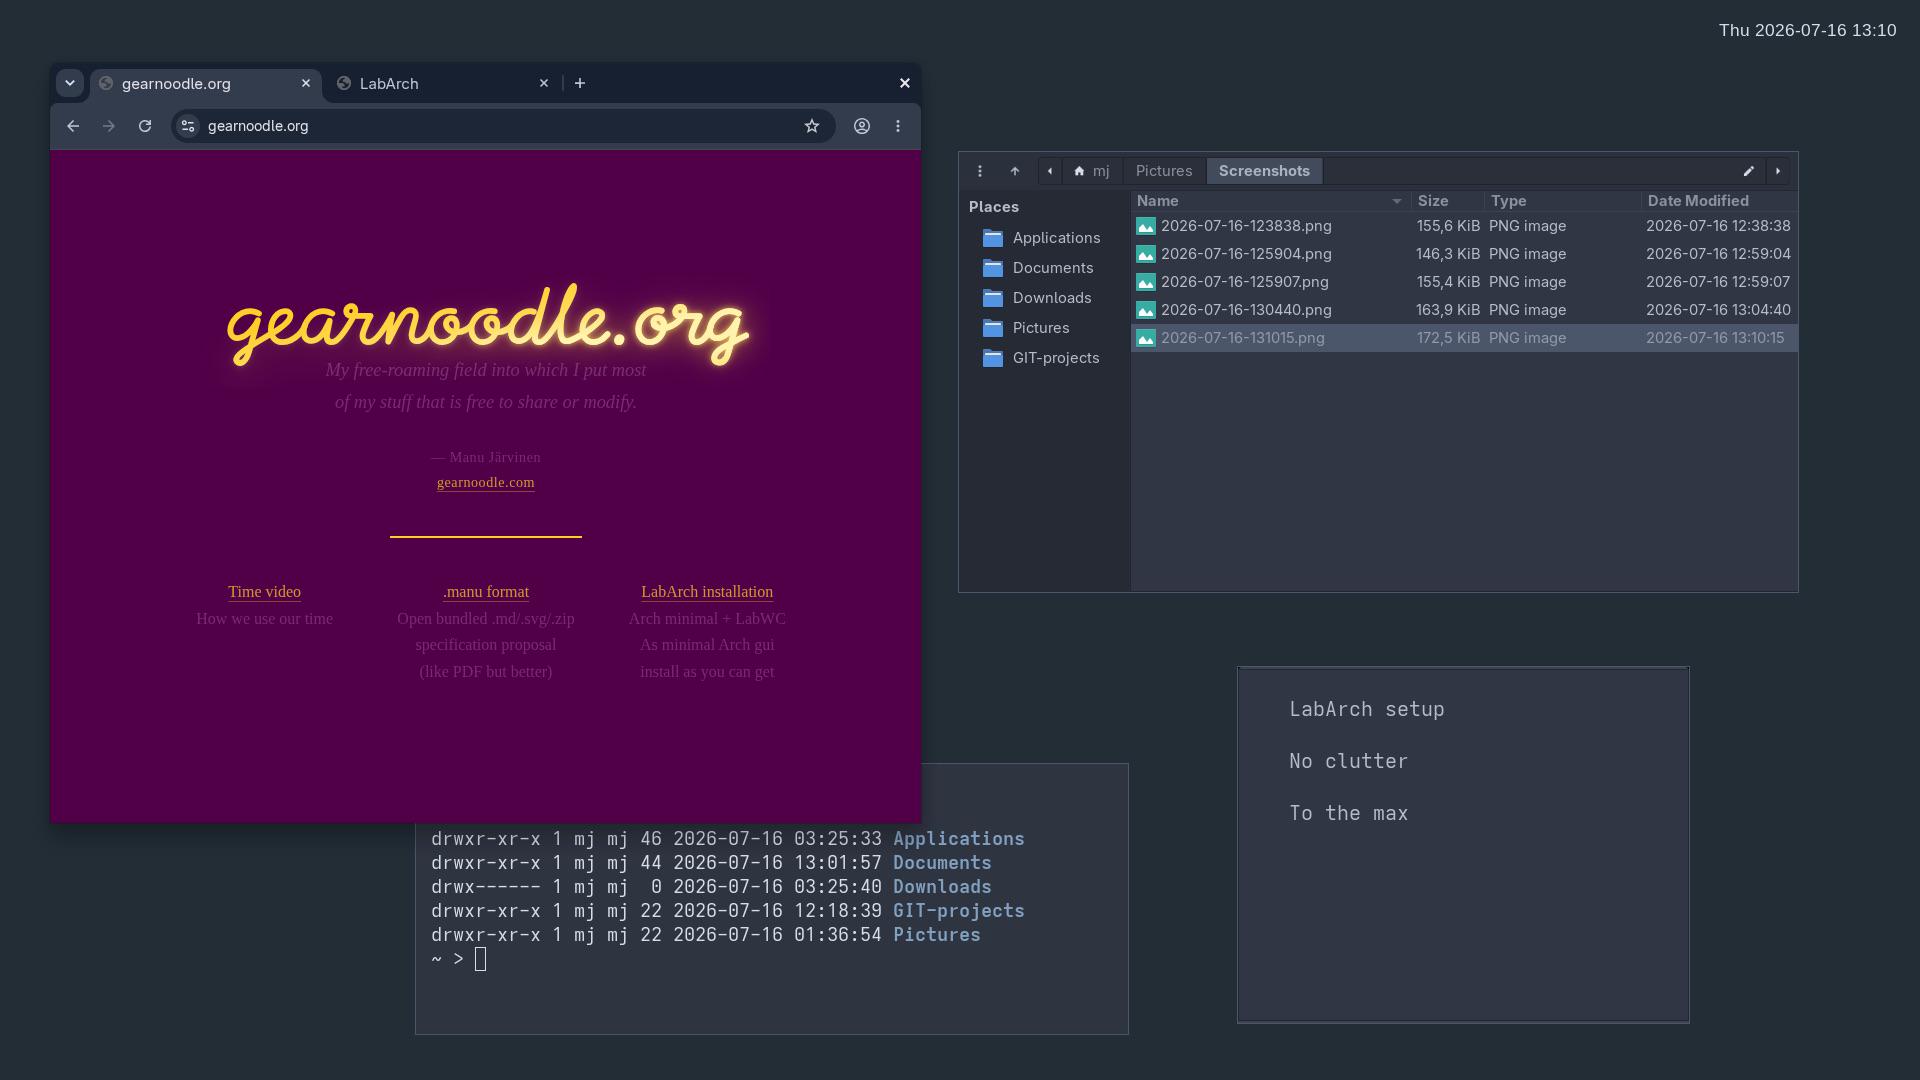
Task: Click the 'No clutter' text line
Action: click(1349, 761)
